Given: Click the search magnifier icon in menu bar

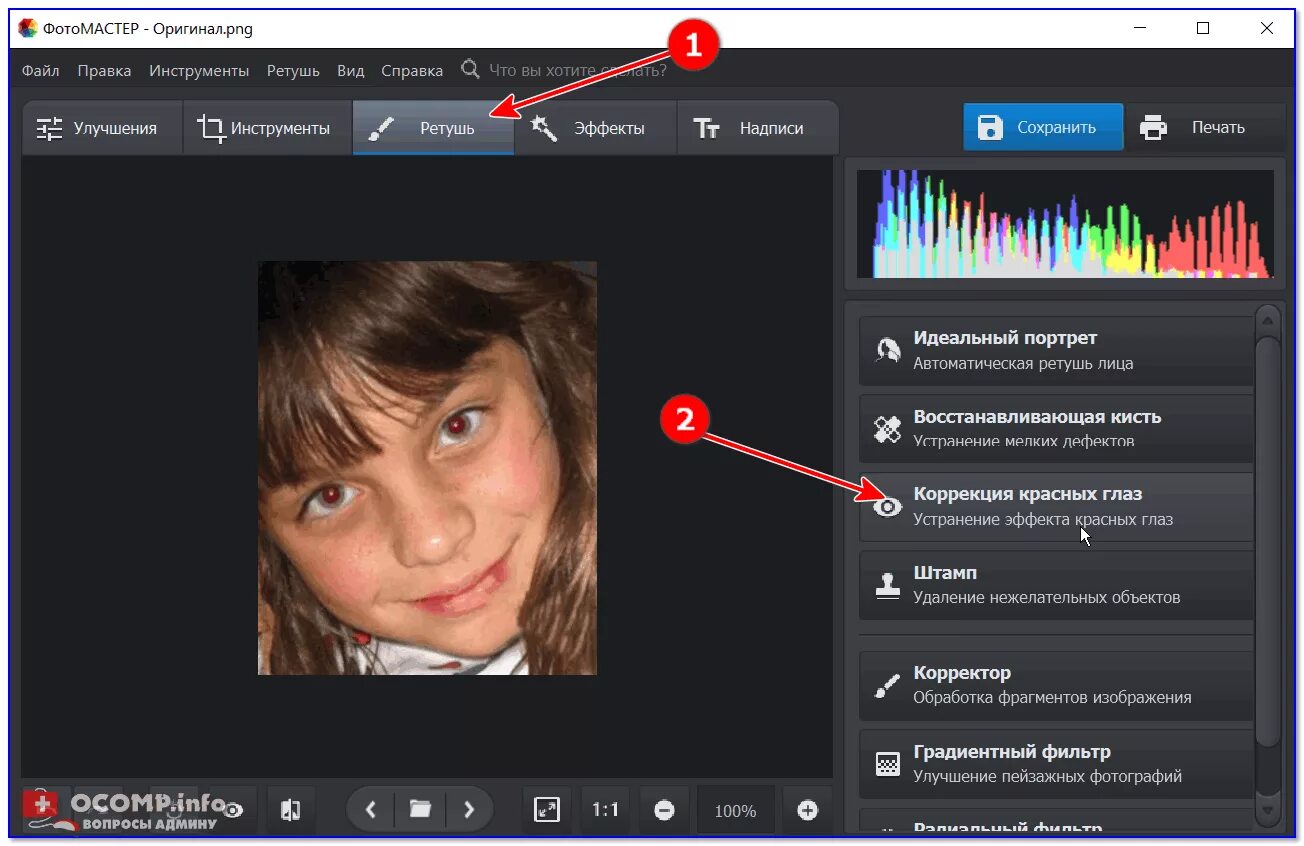Looking at the screenshot, I should (x=470, y=69).
